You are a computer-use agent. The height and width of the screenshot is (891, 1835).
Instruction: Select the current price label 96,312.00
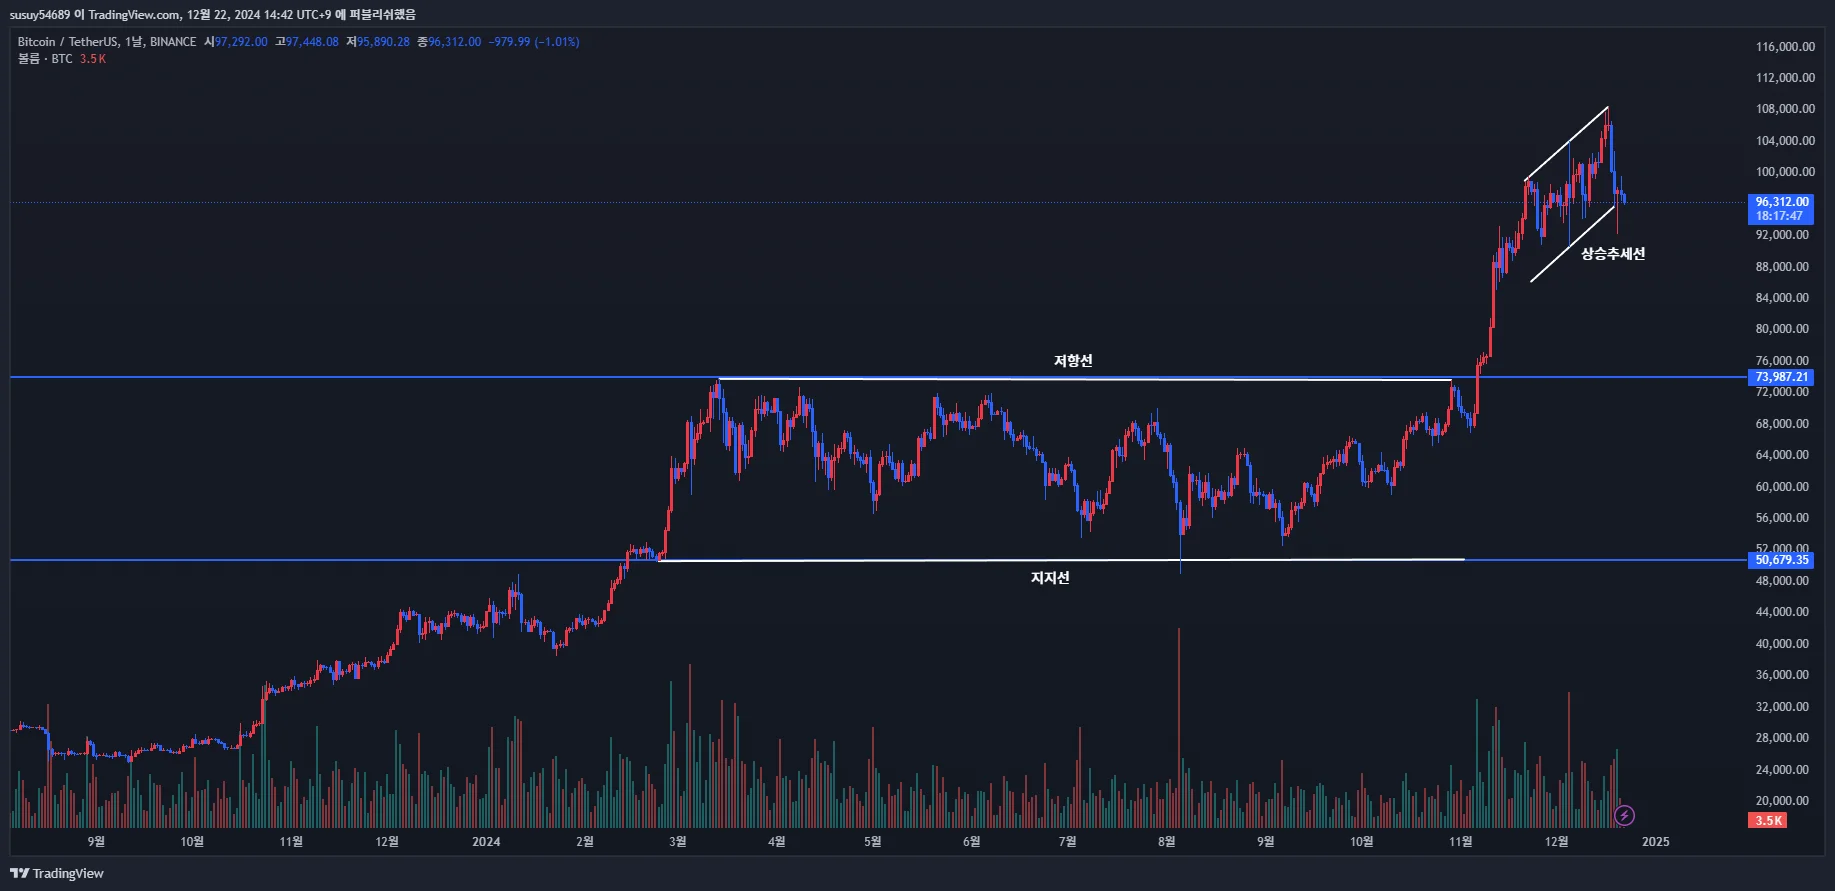pyautogui.click(x=1782, y=202)
